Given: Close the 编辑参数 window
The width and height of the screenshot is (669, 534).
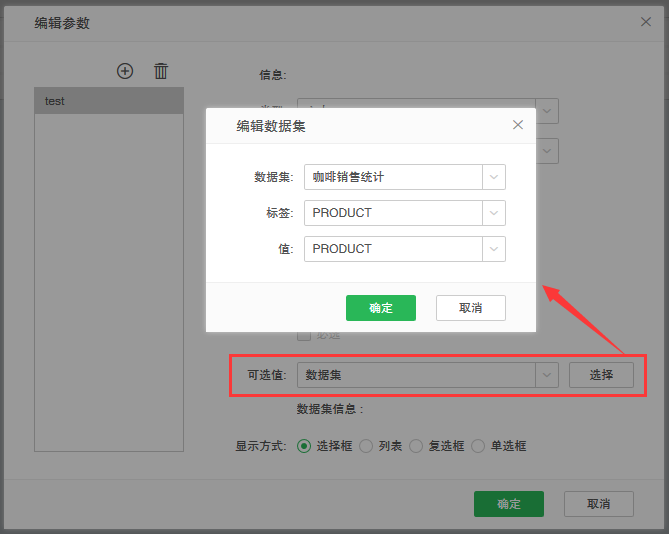Looking at the screenshot, I should (647, 21).
